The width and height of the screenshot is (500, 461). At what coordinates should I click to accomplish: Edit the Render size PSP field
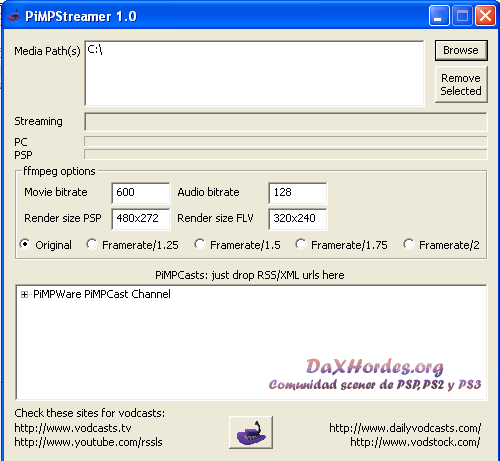pyautogui.click(x=141, y=218)
